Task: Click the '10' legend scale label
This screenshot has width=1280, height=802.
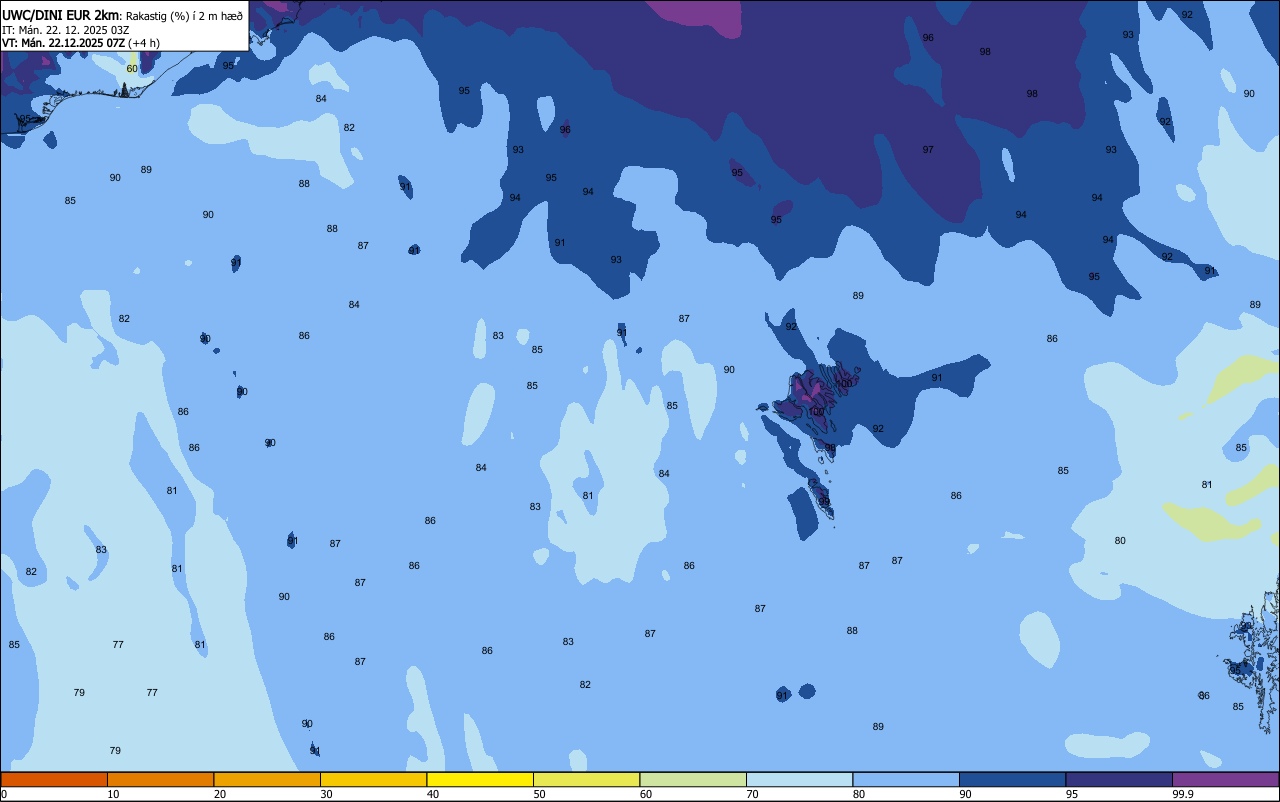Action: click(x=113, y=794)
